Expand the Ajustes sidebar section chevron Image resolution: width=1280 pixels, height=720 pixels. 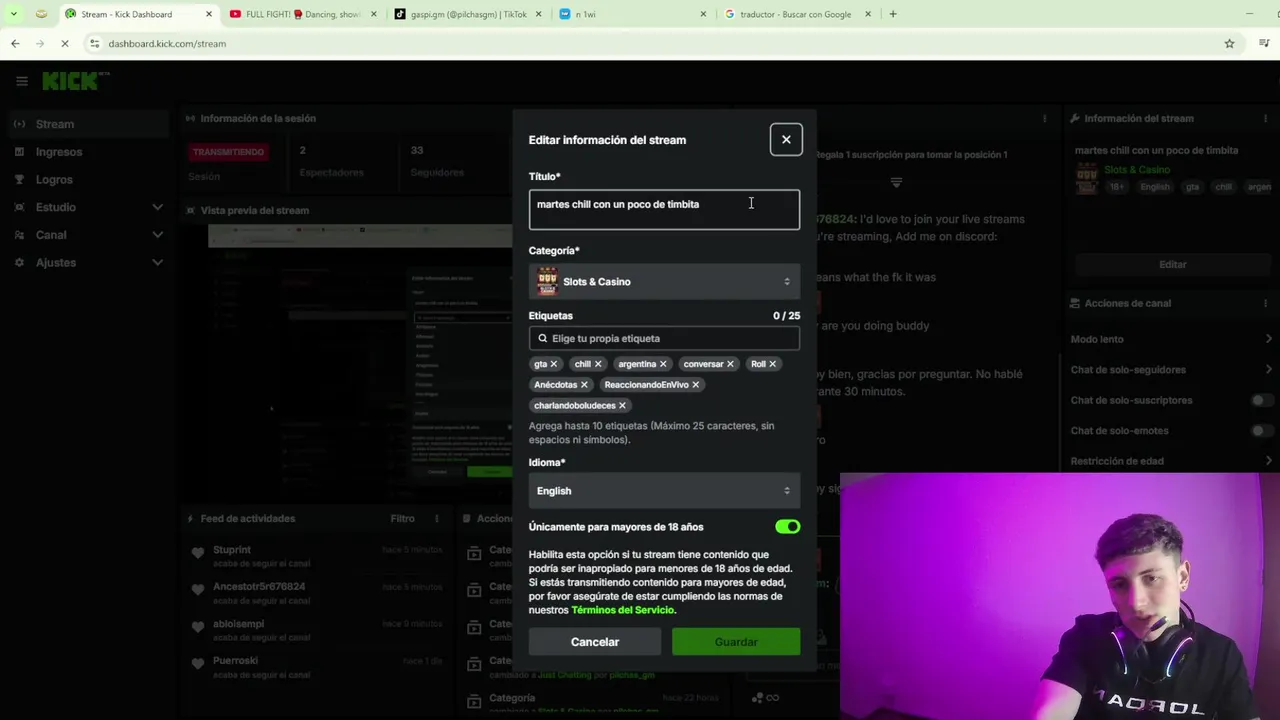click(157, 262)
